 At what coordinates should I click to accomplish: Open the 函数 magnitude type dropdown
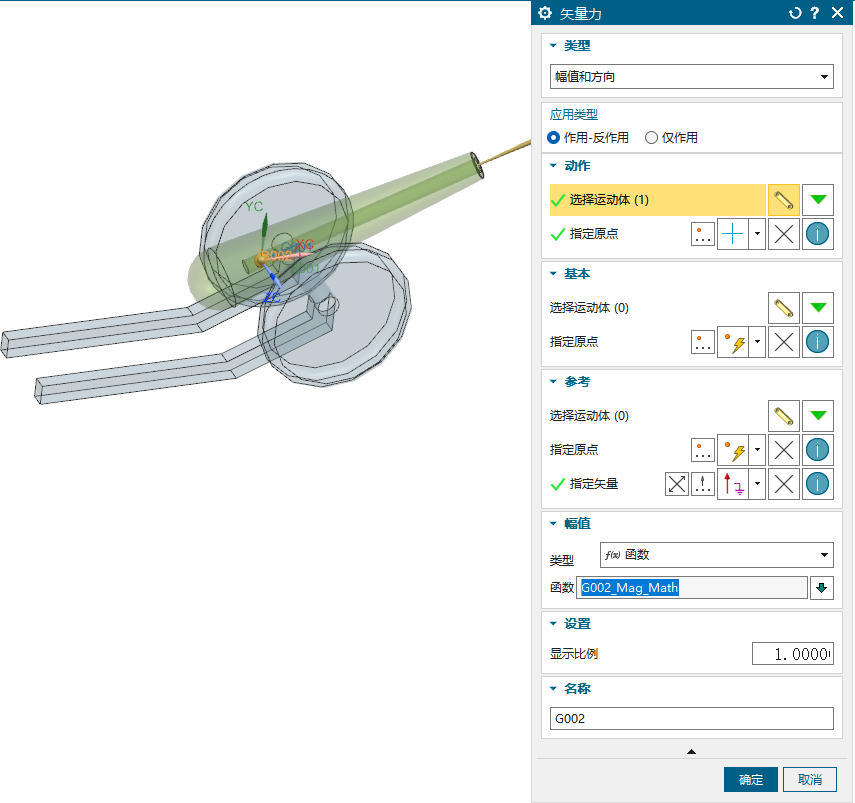pyautogui.click(x=715, y=555)
